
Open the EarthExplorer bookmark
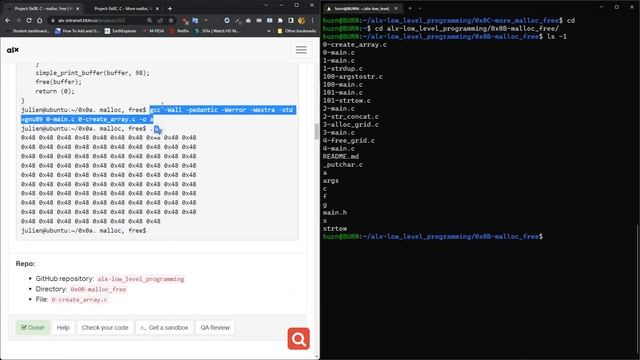120,31
